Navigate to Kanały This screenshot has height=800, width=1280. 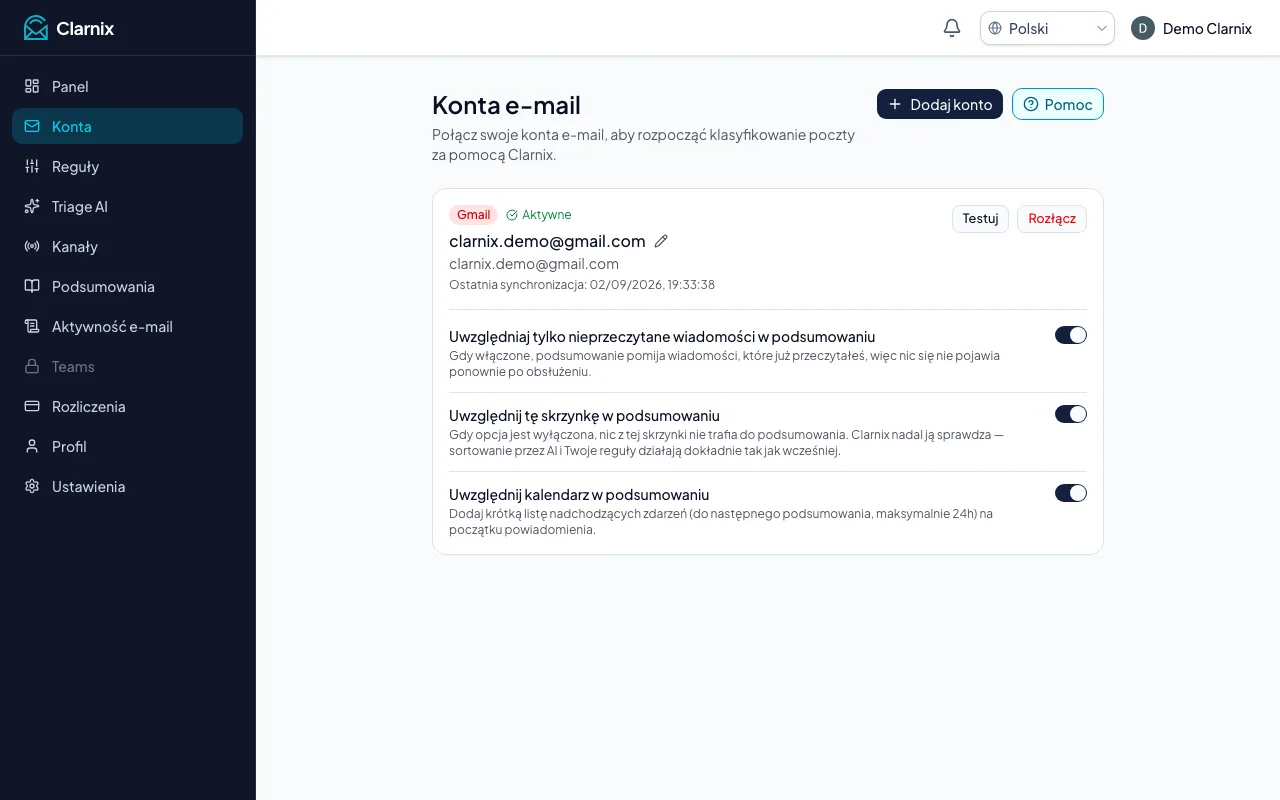point(127,246)
